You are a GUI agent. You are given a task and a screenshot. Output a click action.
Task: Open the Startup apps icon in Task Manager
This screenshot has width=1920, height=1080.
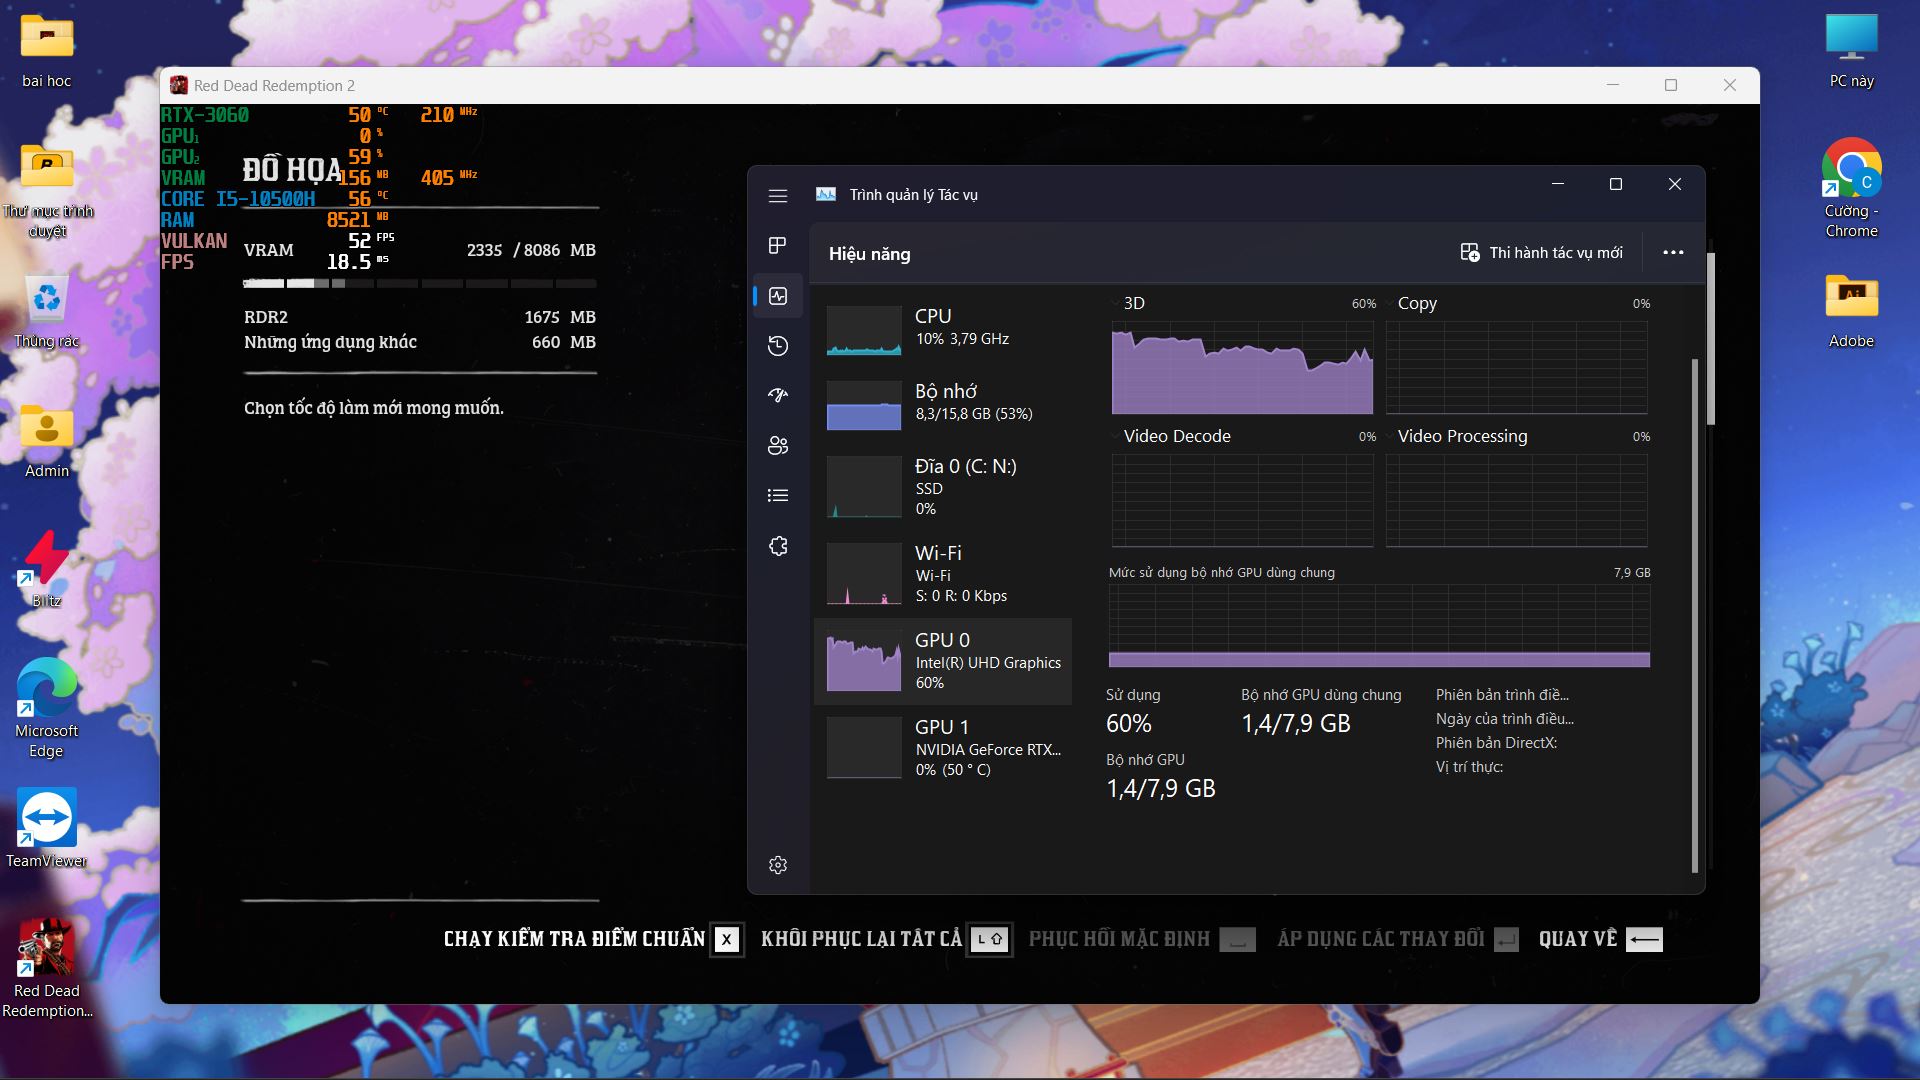tap(778, 396)
